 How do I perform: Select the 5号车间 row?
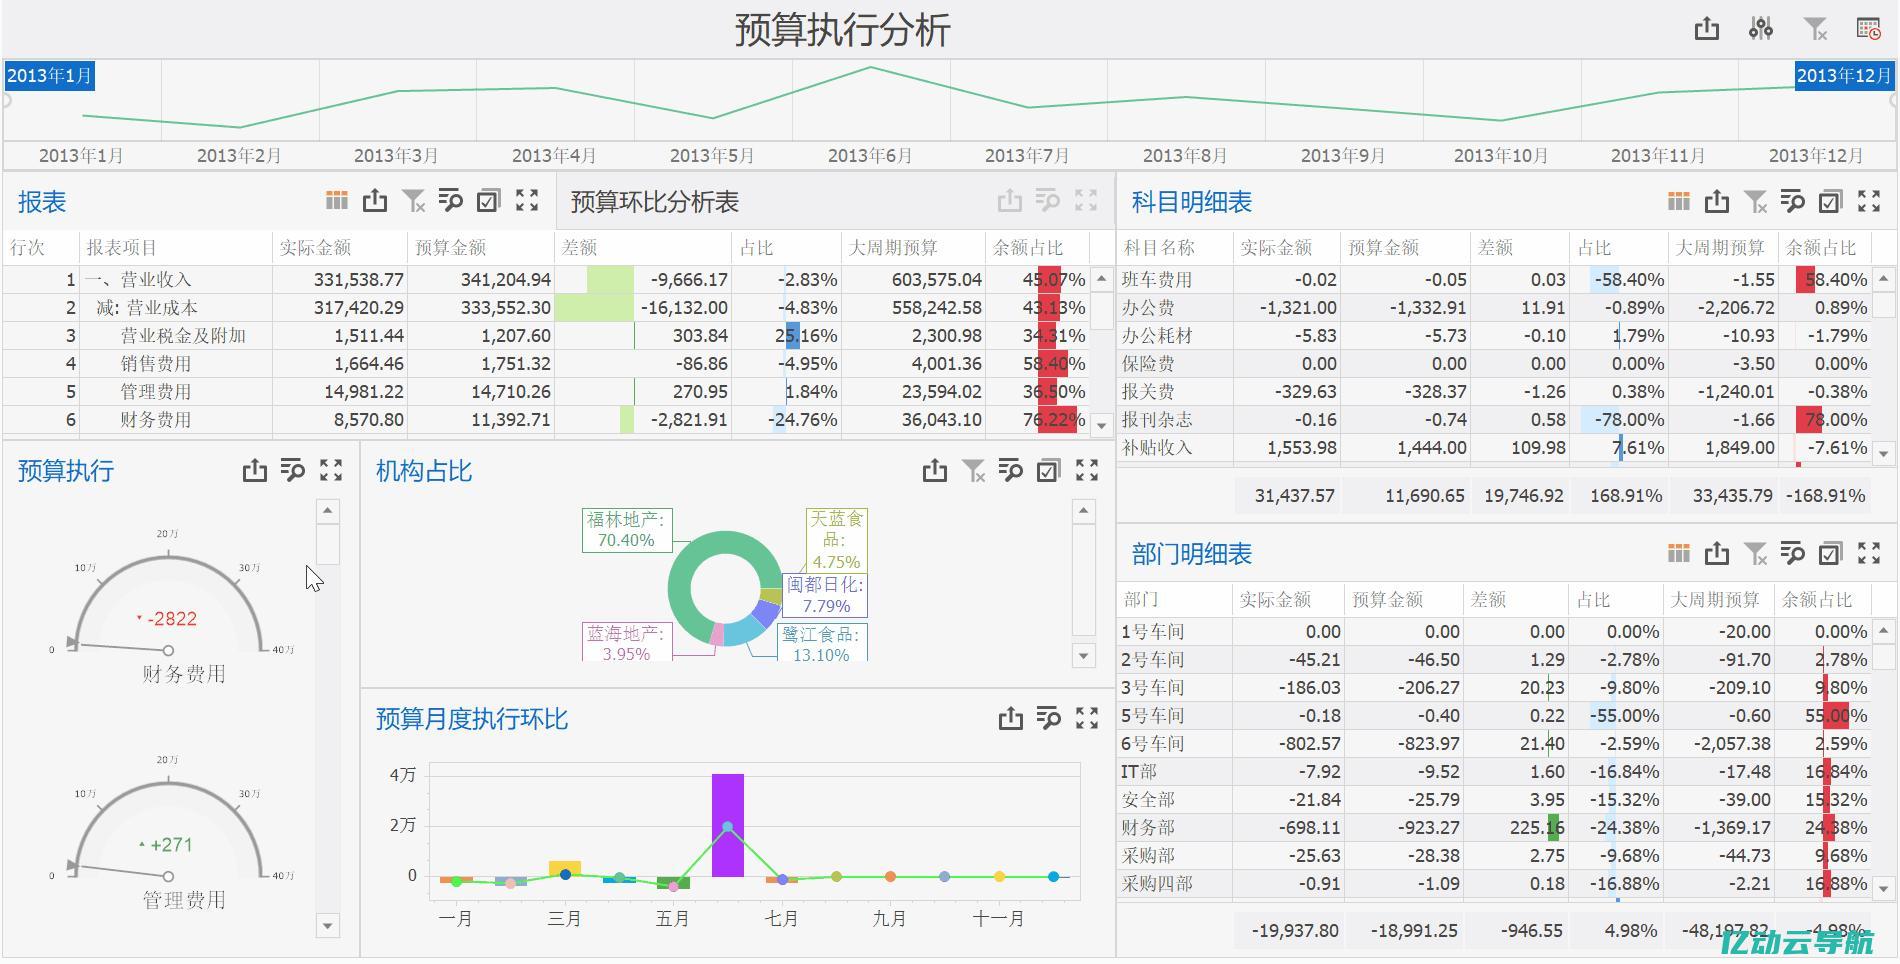pos(1494,715)
